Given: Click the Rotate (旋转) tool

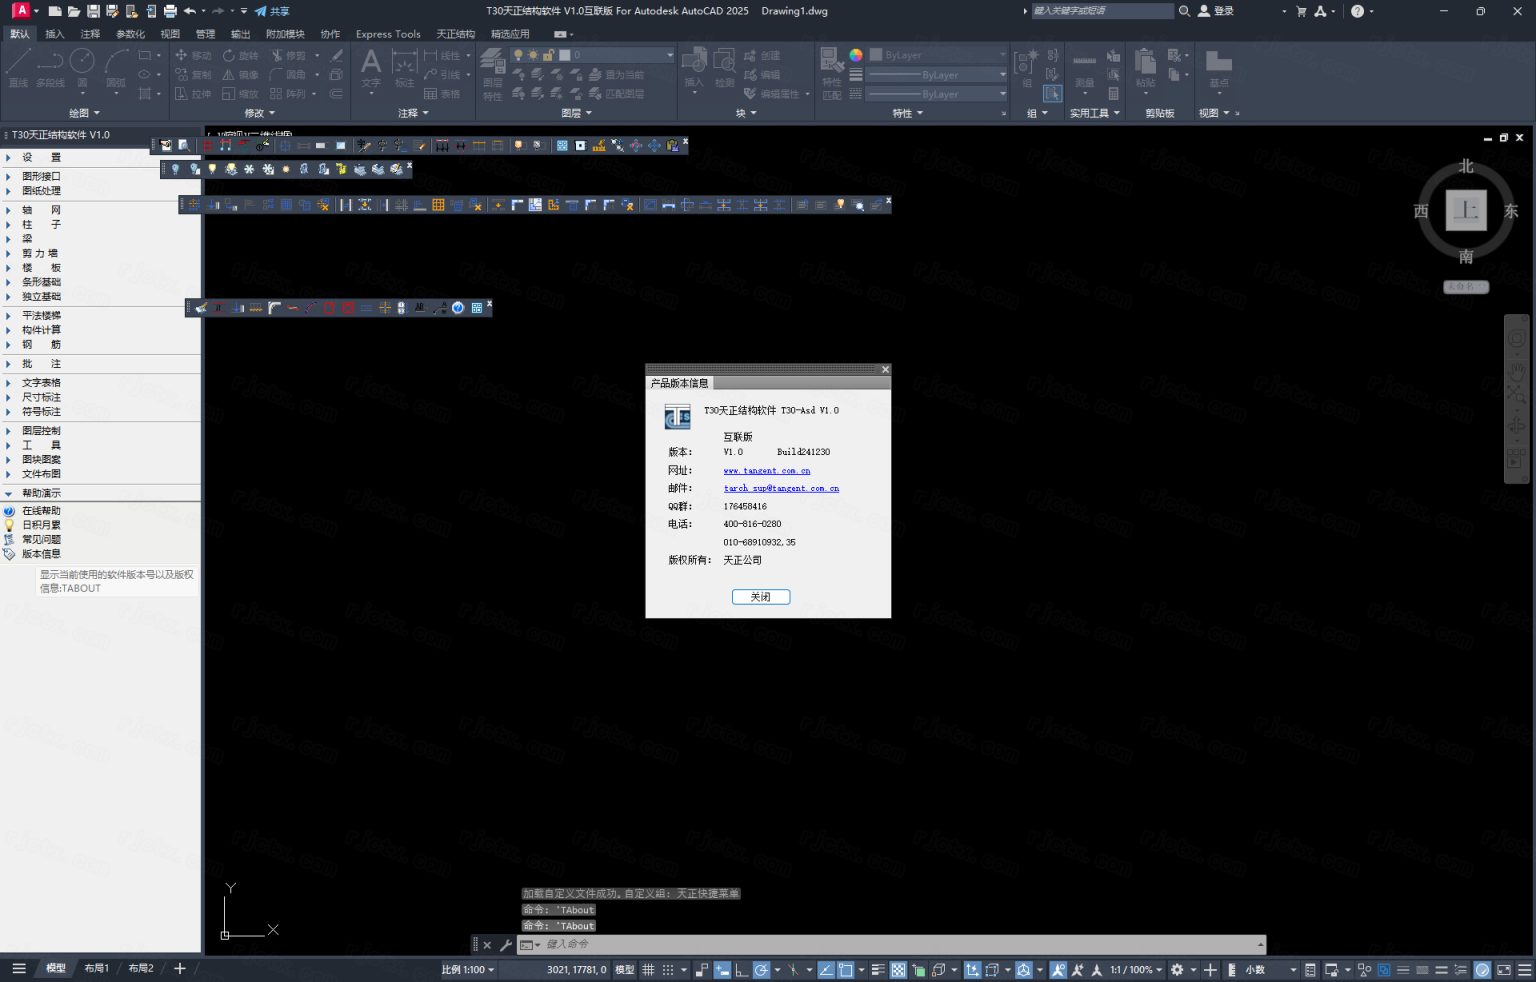Looking at the screenshot, I should coord(240,55).
